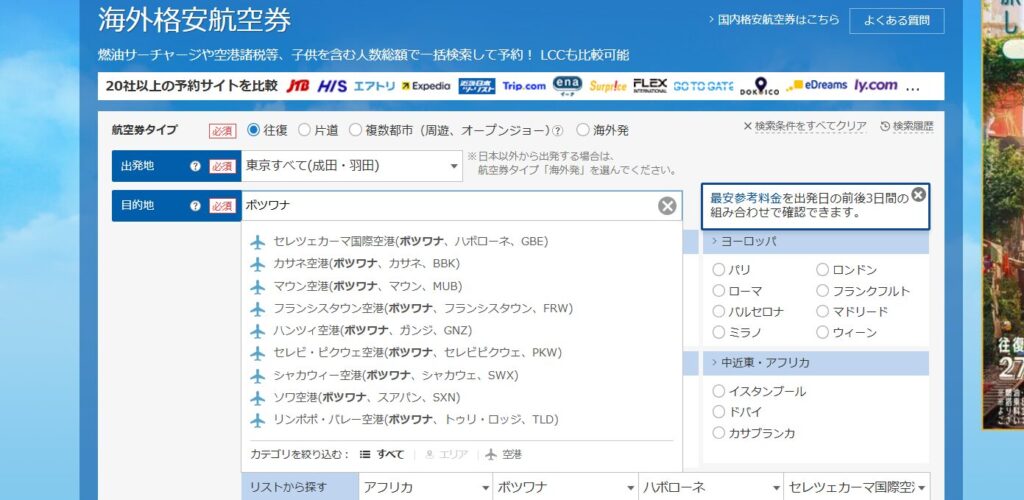The height and width of the screenshot is (500, 1024).
Task: Choose ミラノ radio button
Action: click(x=718, y=332)
